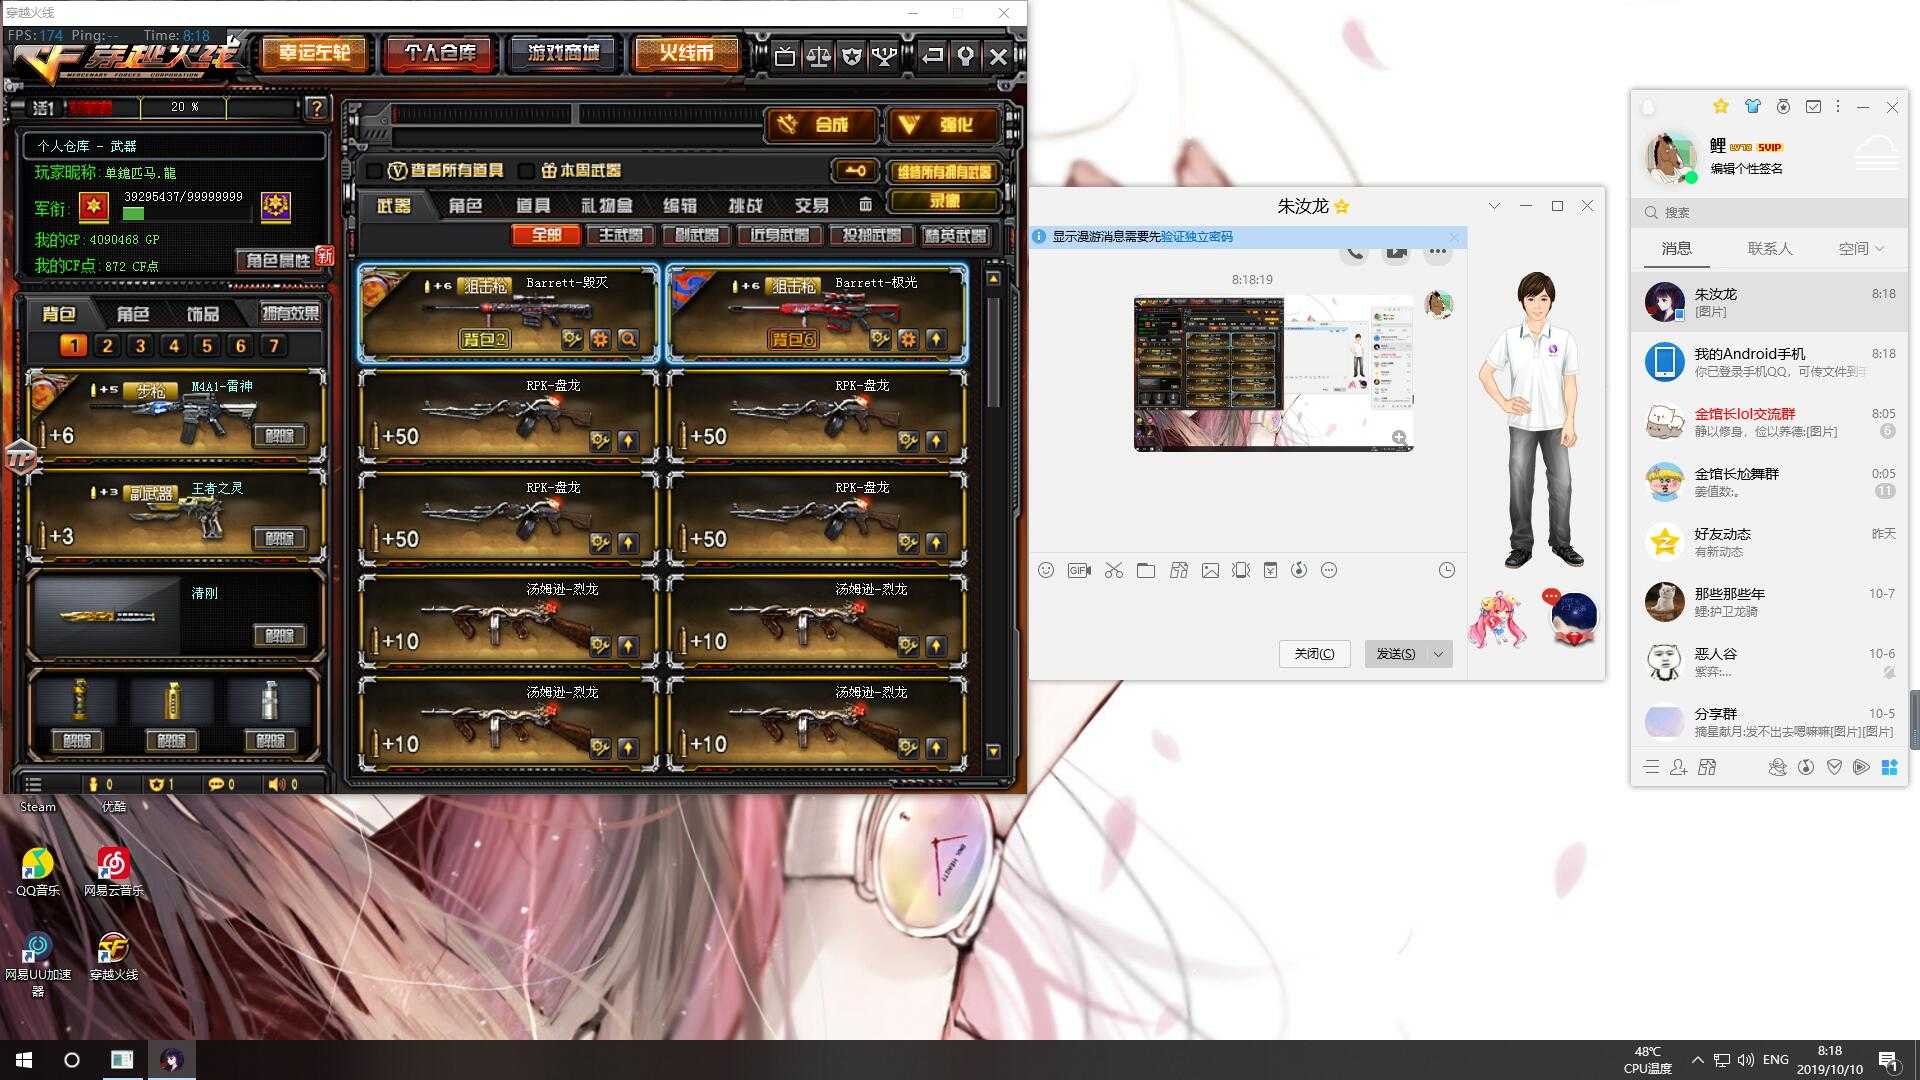The height and width of the screenshot is (1080, 1920).
Task: Open the 游戏商城 game shop
Action: 564,53
